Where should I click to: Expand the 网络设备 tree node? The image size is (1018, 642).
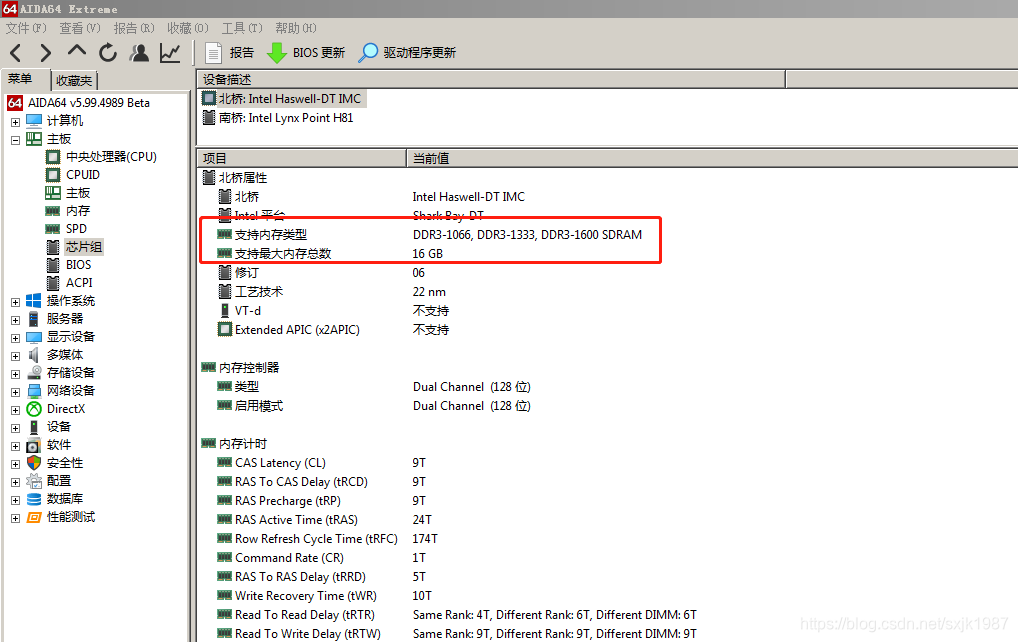16,392
